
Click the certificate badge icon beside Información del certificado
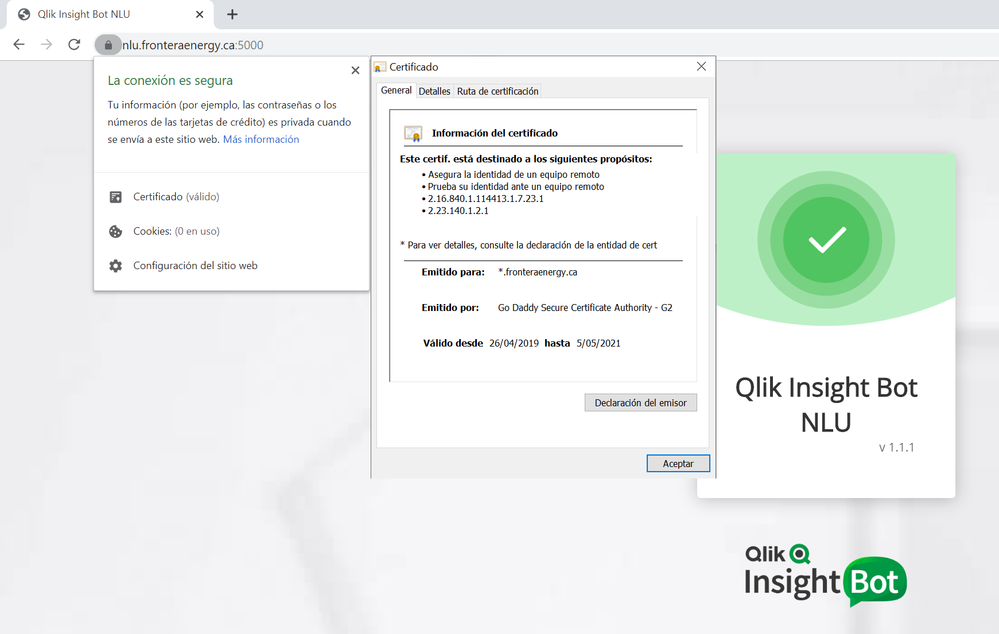click(x=413, y=133)
